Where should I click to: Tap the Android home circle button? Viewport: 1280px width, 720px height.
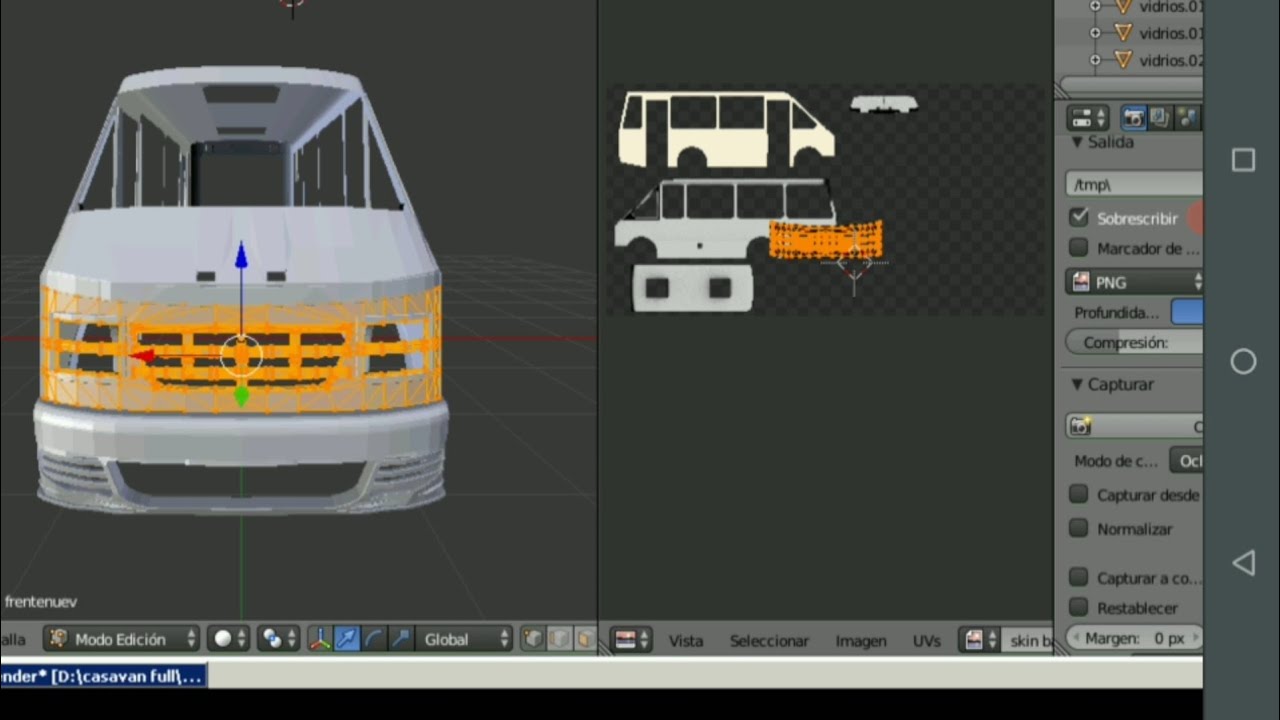1243,361
